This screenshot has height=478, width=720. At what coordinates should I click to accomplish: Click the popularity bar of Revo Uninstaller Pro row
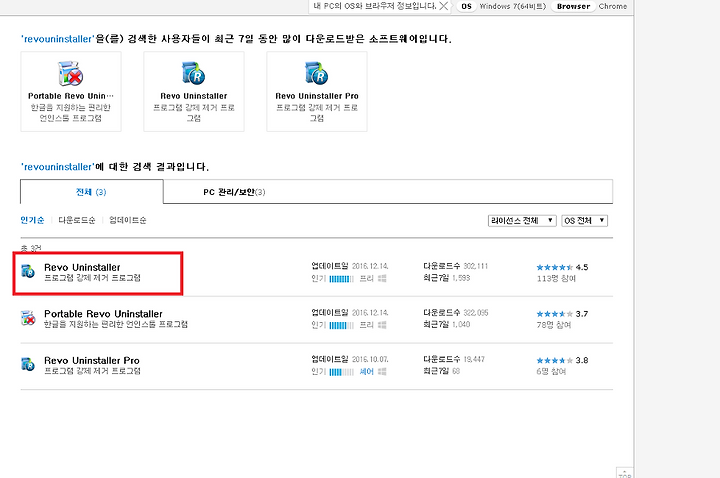click(341, 372)
